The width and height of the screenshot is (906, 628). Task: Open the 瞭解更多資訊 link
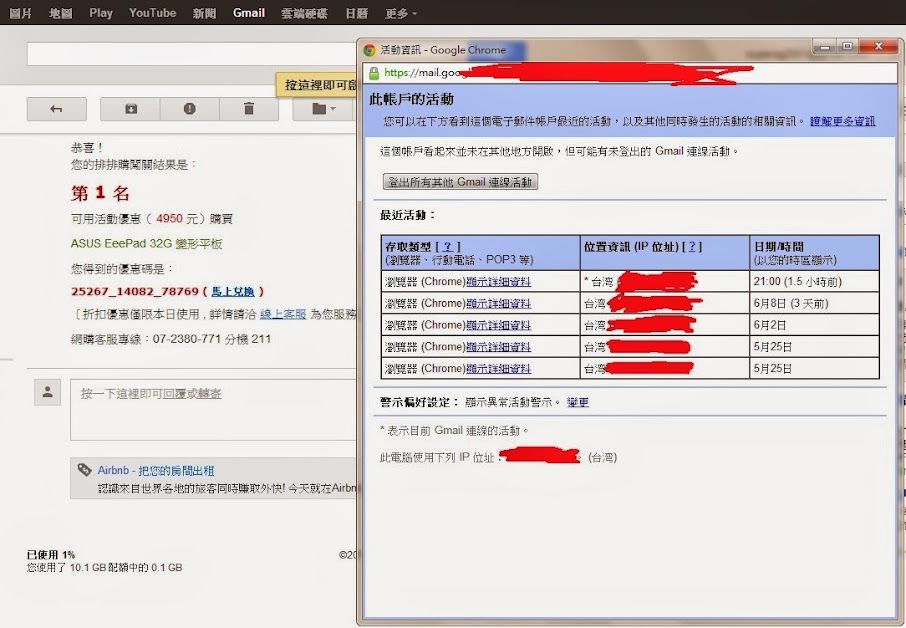click(842, 121)
